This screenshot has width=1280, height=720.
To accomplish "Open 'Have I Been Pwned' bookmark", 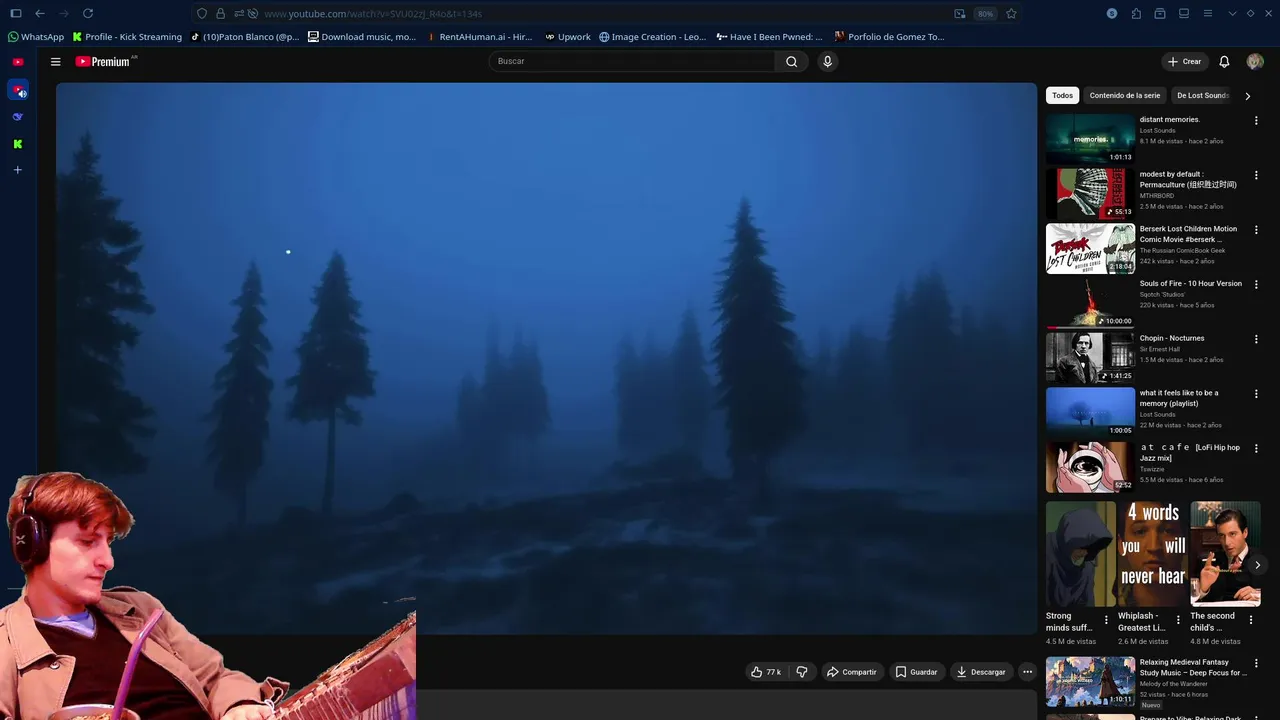I will [769, 37].
